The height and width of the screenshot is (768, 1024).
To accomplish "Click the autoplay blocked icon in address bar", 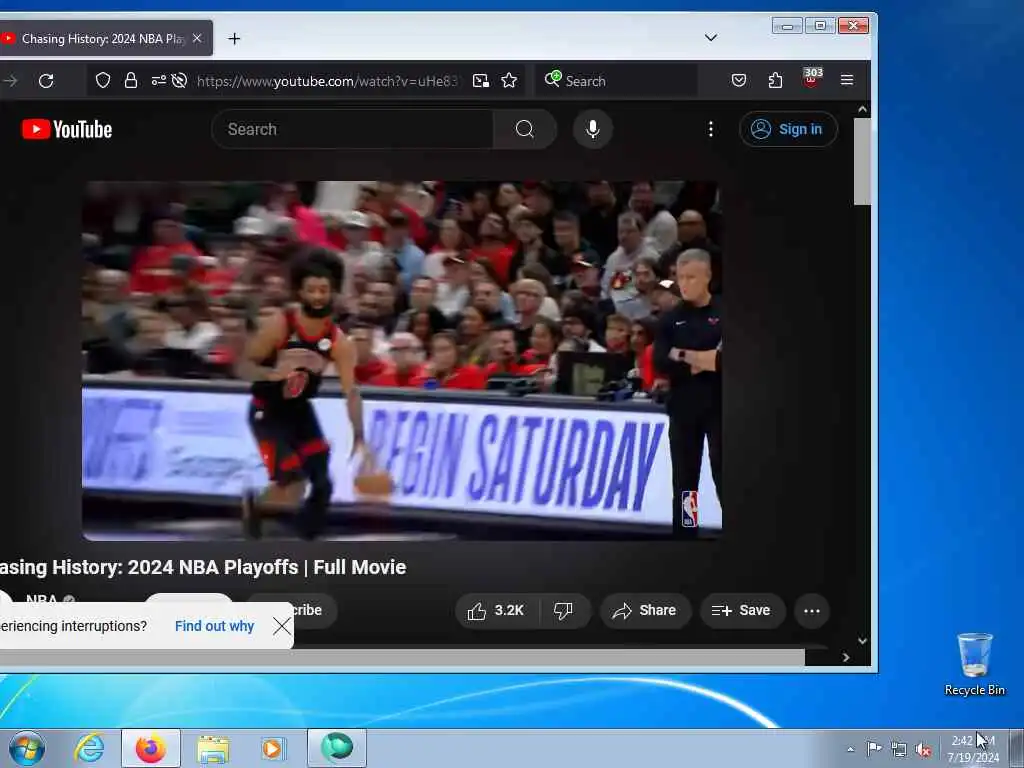I will click(180, 80).
